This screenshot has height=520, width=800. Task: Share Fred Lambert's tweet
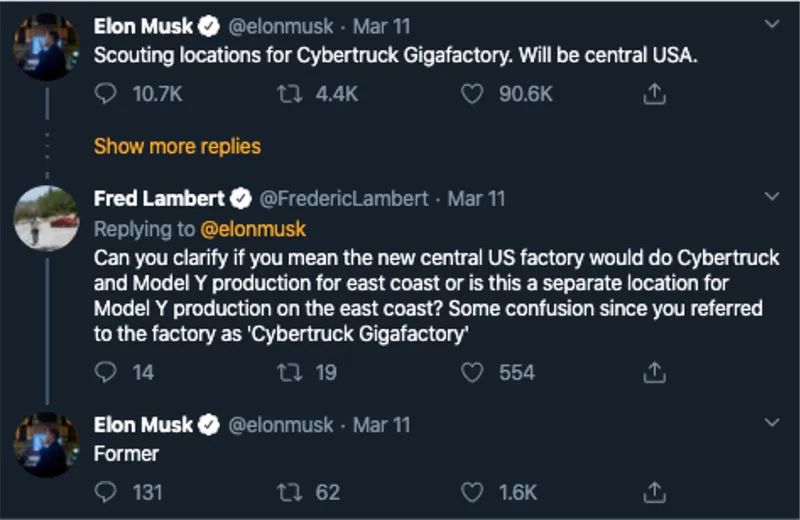[x=653, y=373]
